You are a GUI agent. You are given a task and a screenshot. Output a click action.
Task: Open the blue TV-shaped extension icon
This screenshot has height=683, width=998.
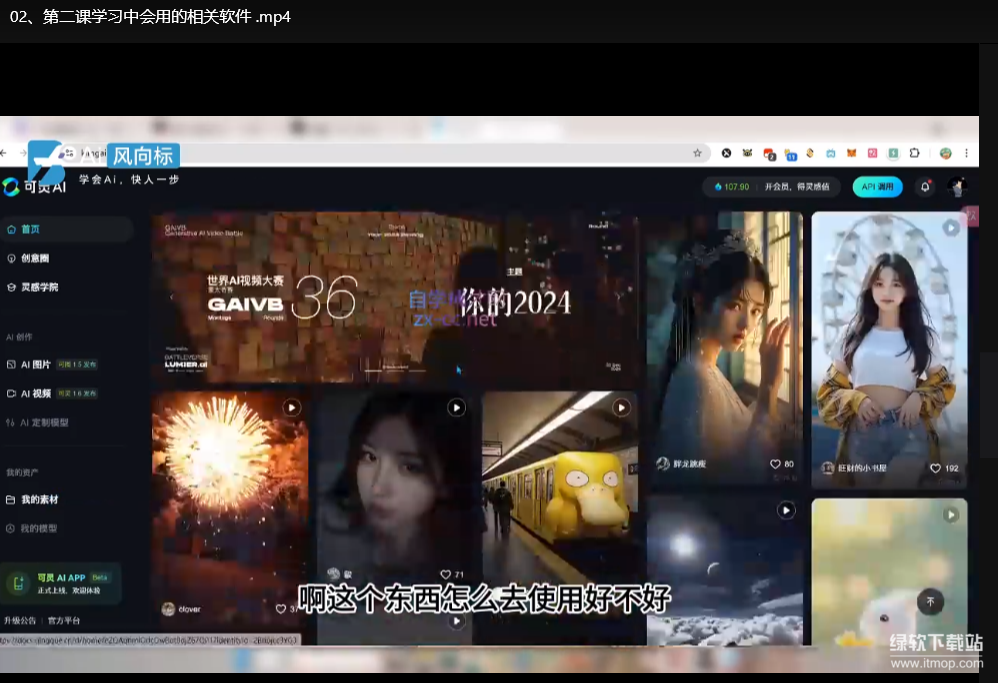(x=831, y=153)
